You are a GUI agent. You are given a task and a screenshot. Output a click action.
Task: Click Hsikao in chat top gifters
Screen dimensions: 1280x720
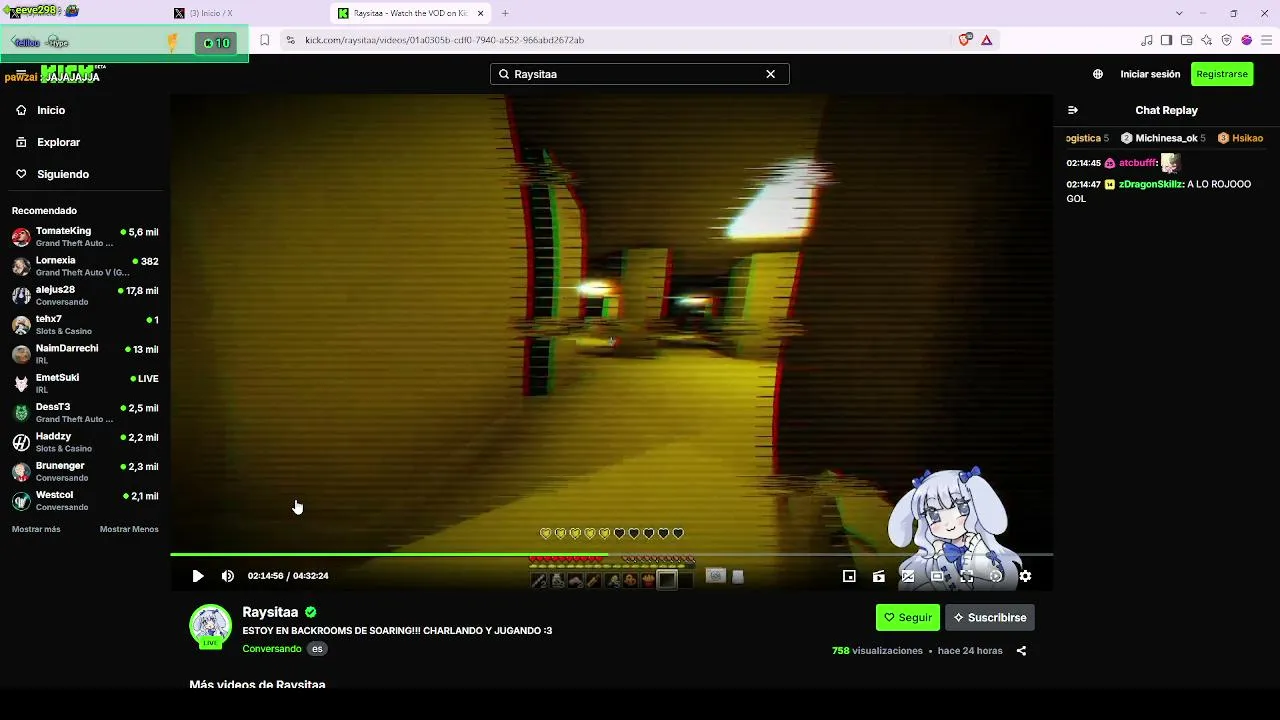pos(1247,138)
